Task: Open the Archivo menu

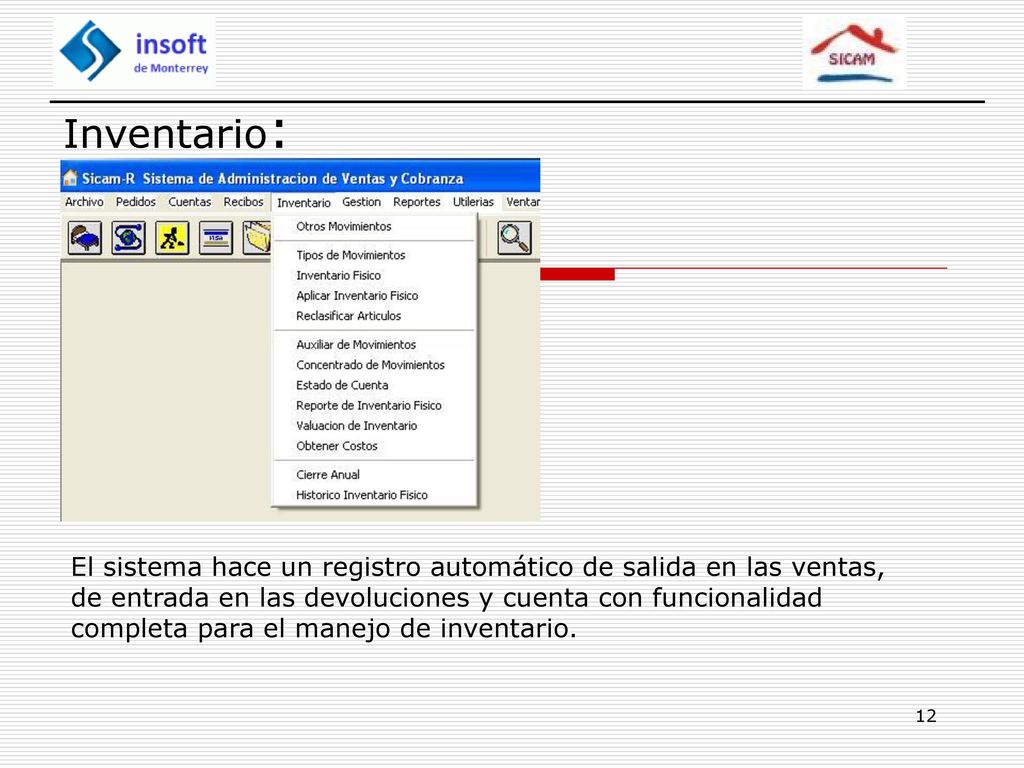Action: point(84,202)
